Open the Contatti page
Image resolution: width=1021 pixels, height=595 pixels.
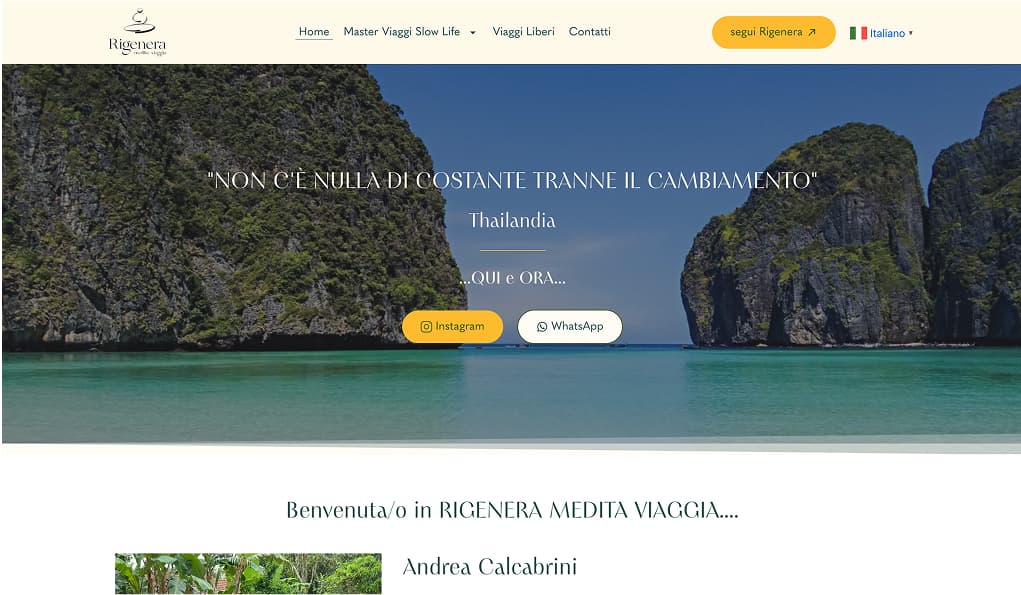coord(589,31)
